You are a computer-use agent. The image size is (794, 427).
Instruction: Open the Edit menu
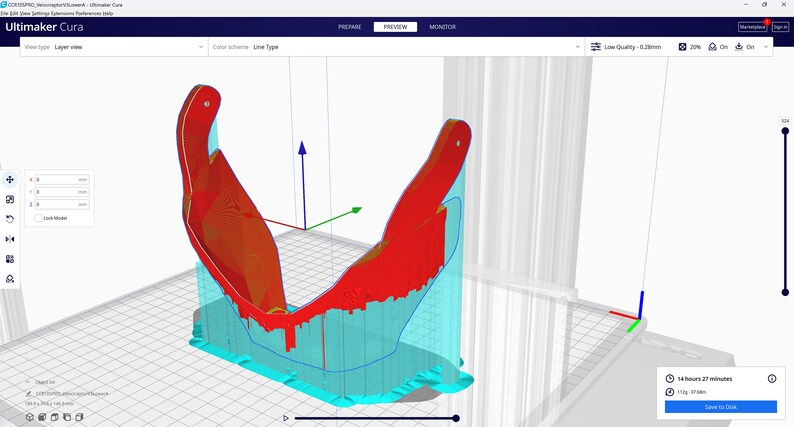(14, 13)
